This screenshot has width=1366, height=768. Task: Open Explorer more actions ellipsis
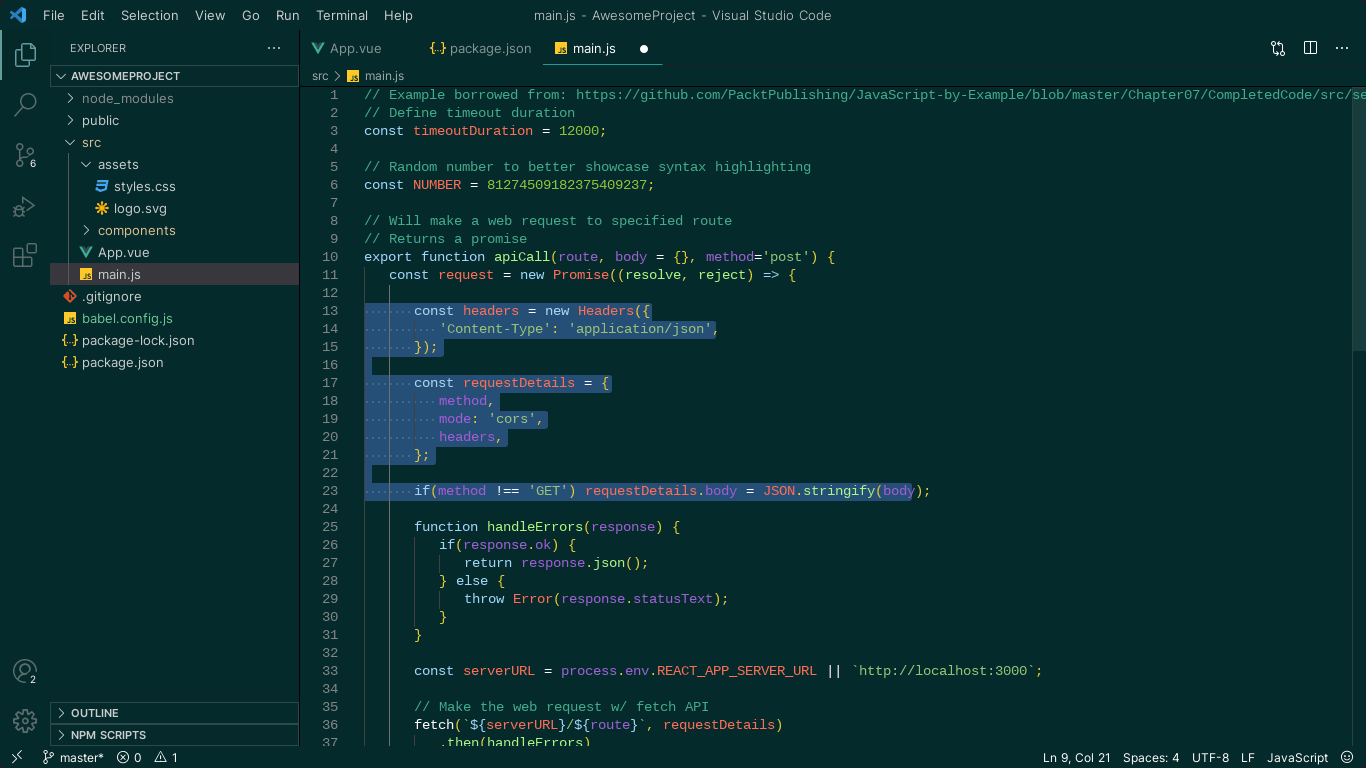pyautogui.click(x=274, y=48)
